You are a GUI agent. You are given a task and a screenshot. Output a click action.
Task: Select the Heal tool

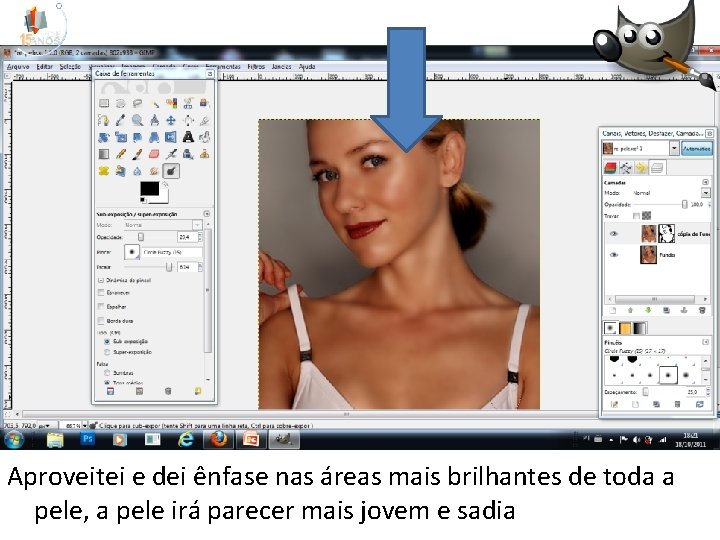pyautogui.click(x=104, y=171)
